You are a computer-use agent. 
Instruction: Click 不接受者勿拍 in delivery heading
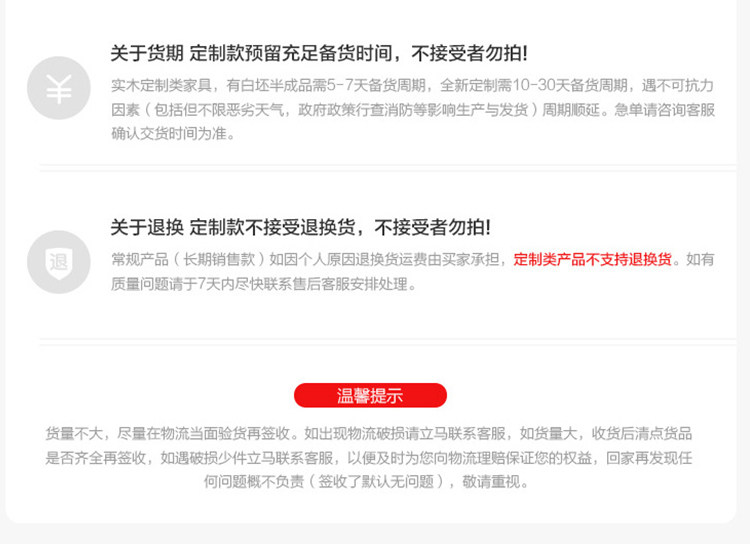[469, 53]
